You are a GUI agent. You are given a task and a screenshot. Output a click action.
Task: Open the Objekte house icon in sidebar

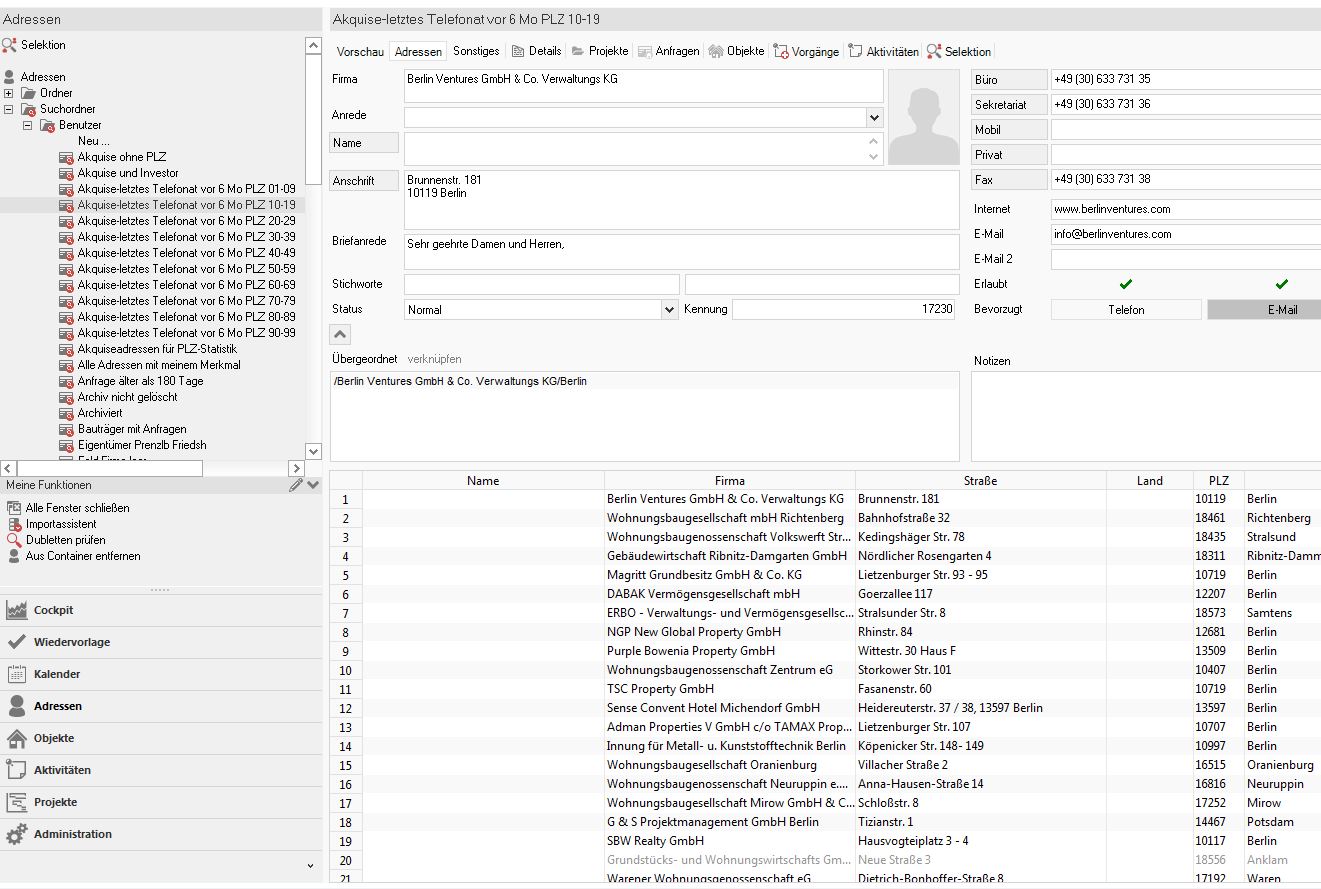pos(16,738)
